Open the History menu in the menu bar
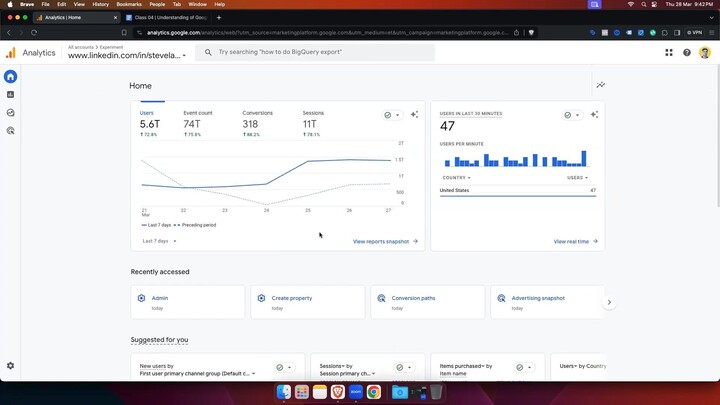This screenshot has width=720, height=405. point(100,4)
